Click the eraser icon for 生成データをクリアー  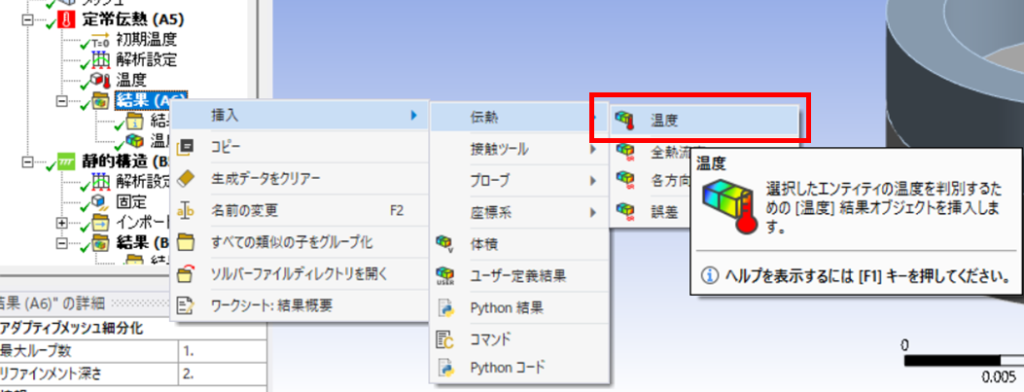186,178
